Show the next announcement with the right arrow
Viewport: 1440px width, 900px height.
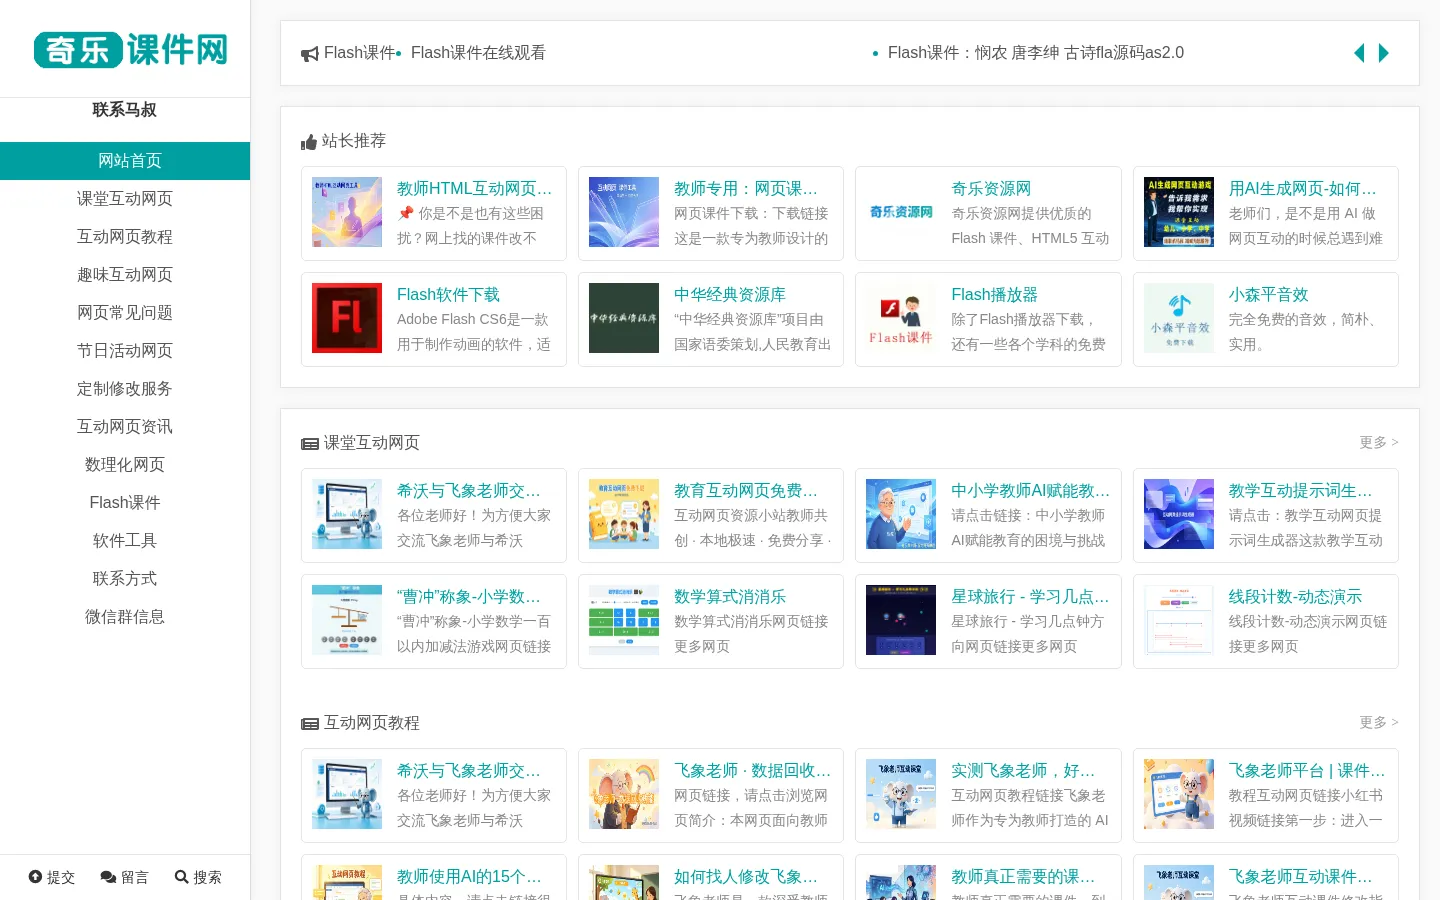(1384, 53)
